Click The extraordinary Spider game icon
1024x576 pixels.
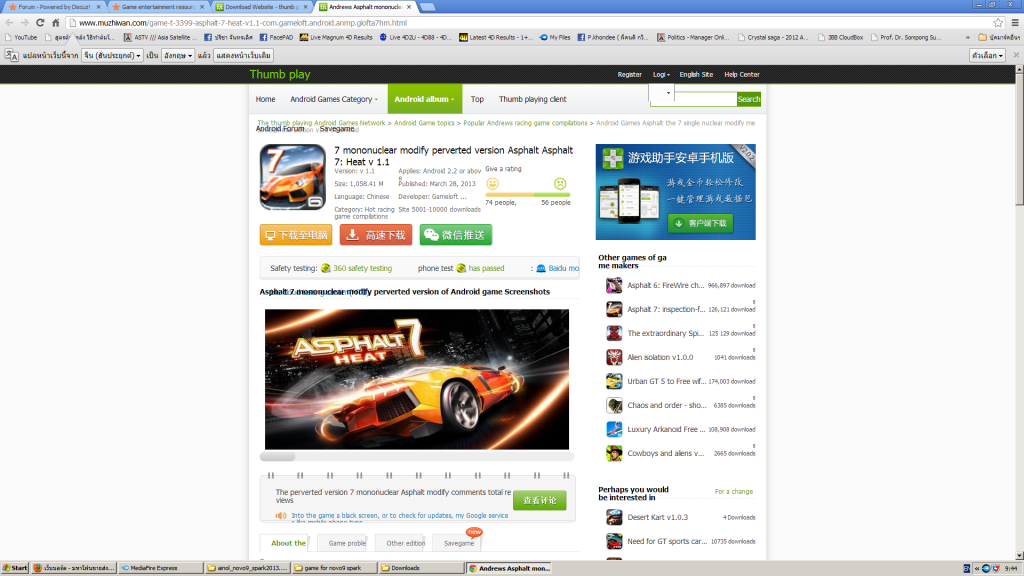pyautogui.click(x=614, y=333)
